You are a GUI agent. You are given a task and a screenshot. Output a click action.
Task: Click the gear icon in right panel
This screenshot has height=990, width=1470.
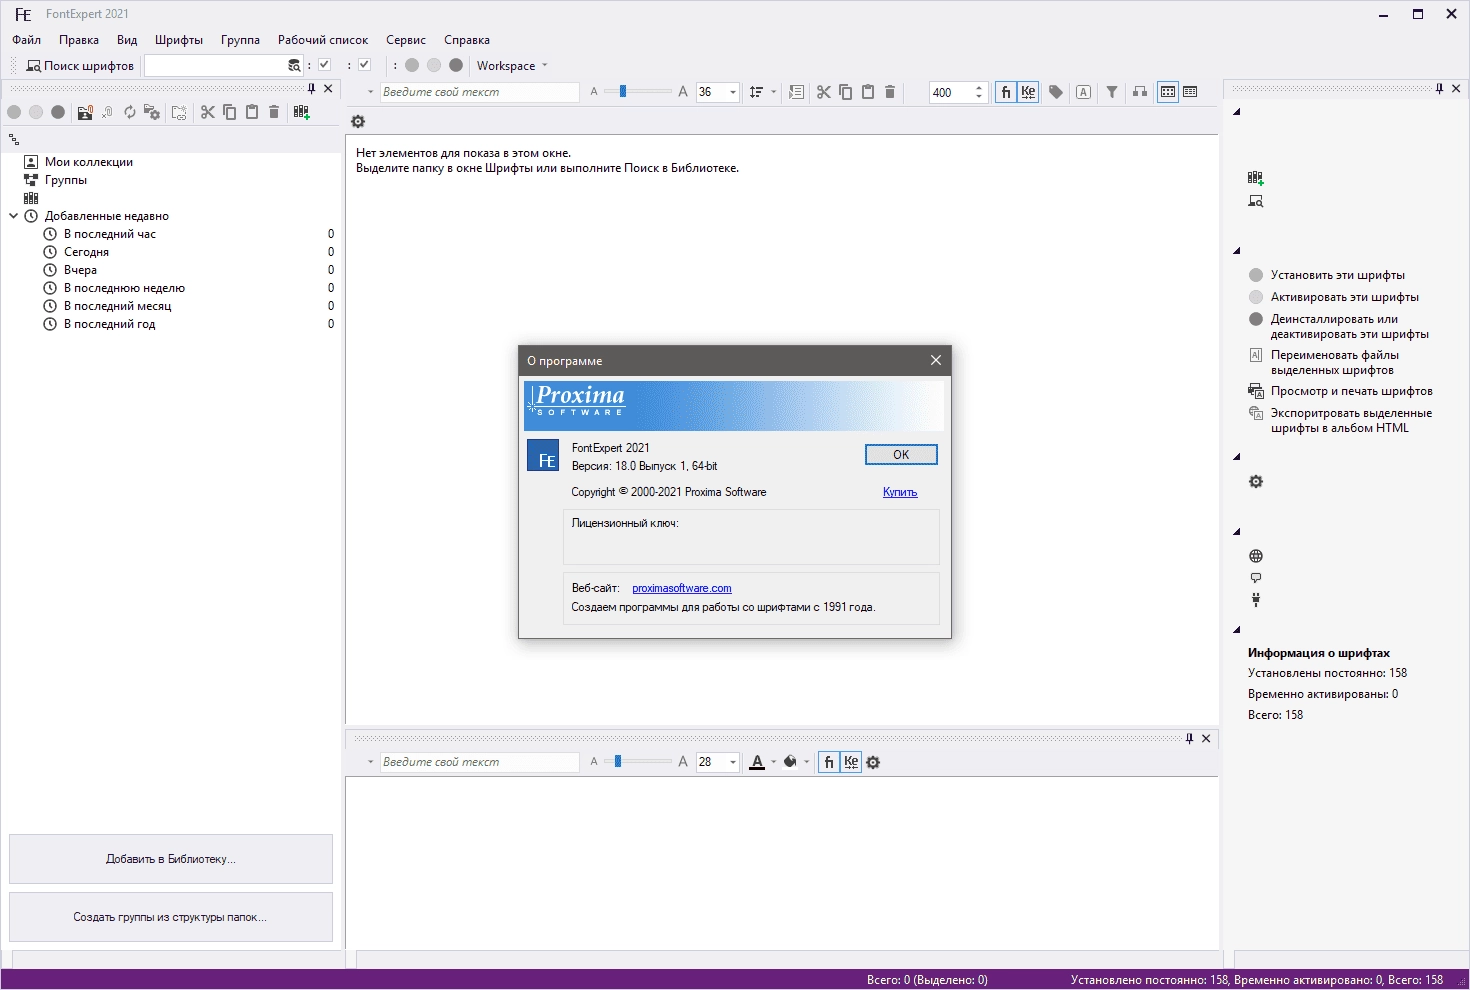(1256, 482)
